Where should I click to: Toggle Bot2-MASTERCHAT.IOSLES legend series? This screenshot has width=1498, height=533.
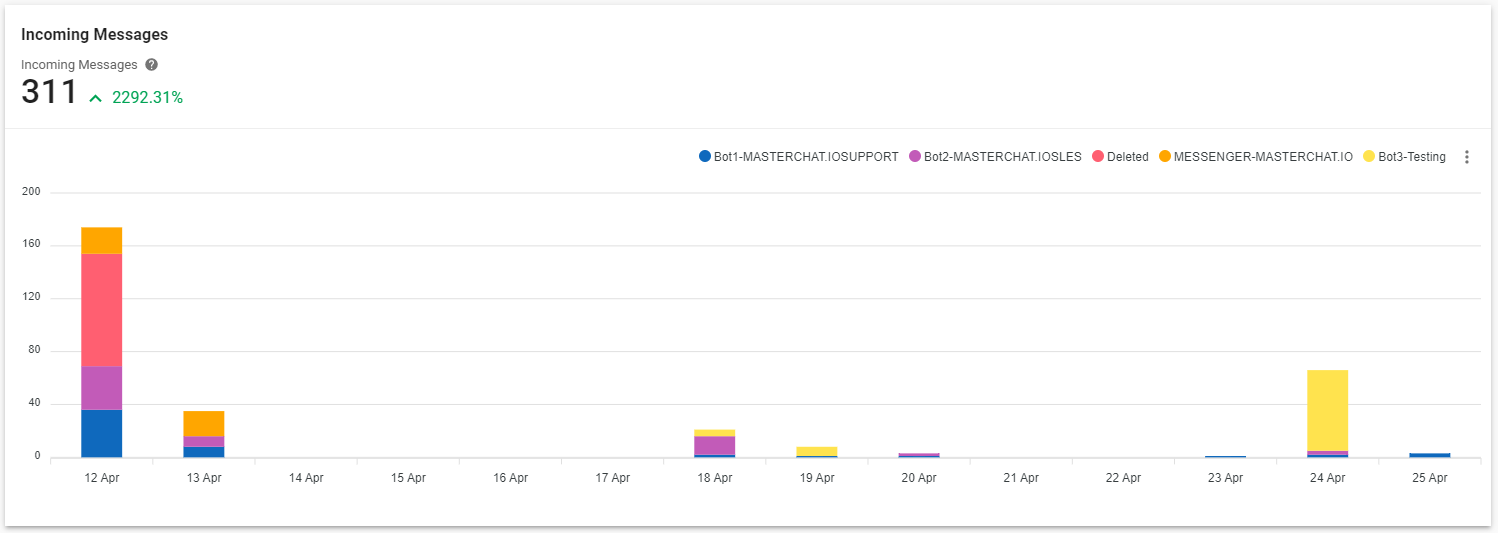pyautogui.click(x=995, y=157)
